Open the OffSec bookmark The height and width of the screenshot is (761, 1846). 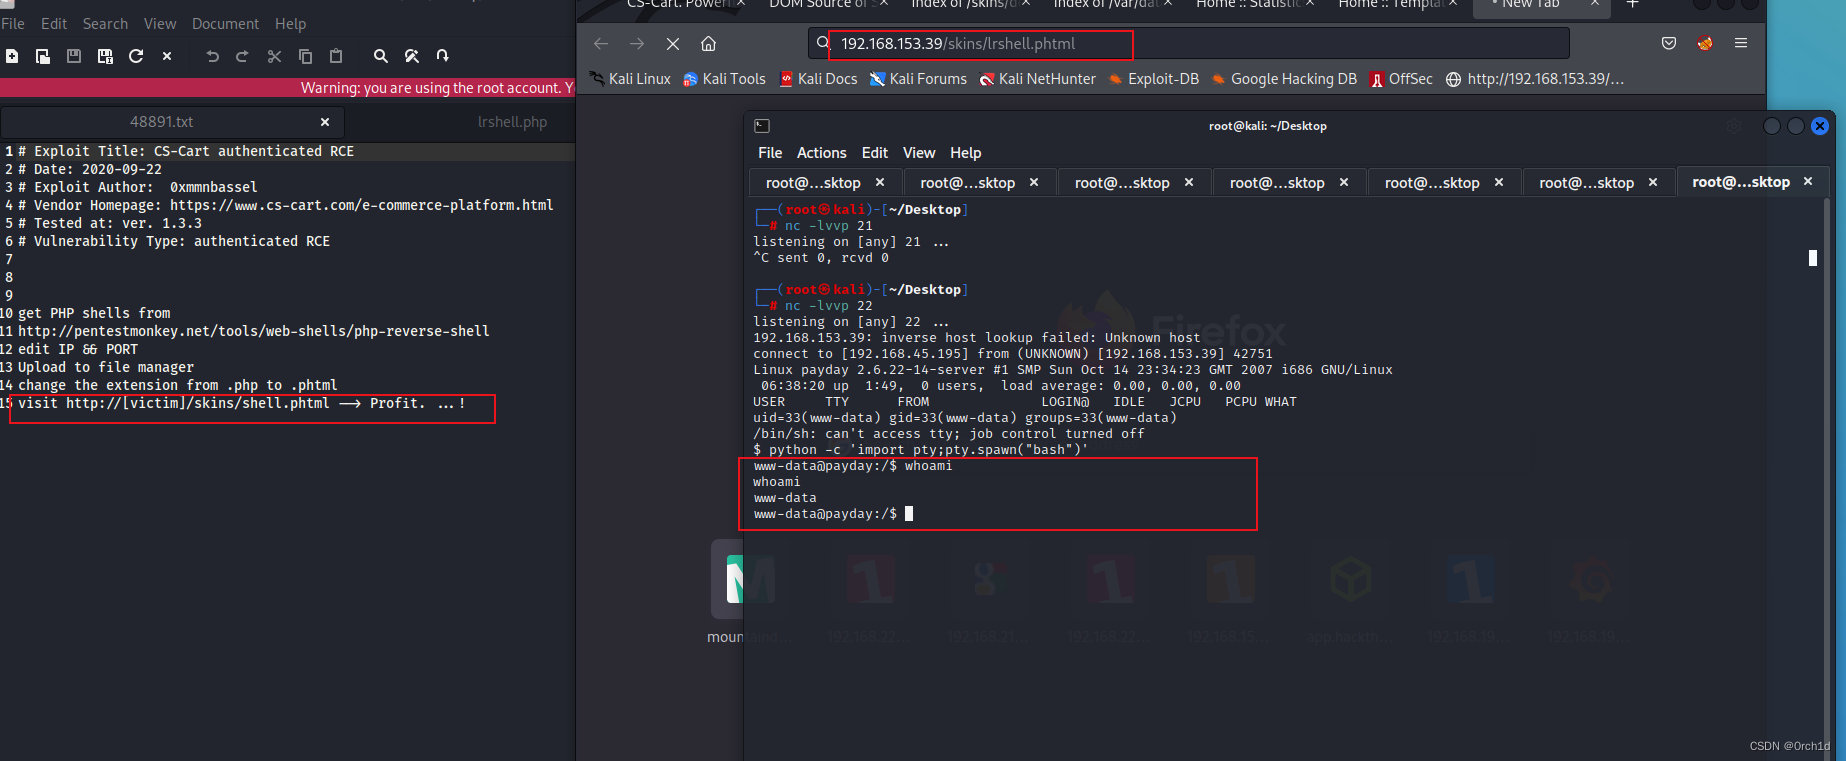[x=1401, y=79]
